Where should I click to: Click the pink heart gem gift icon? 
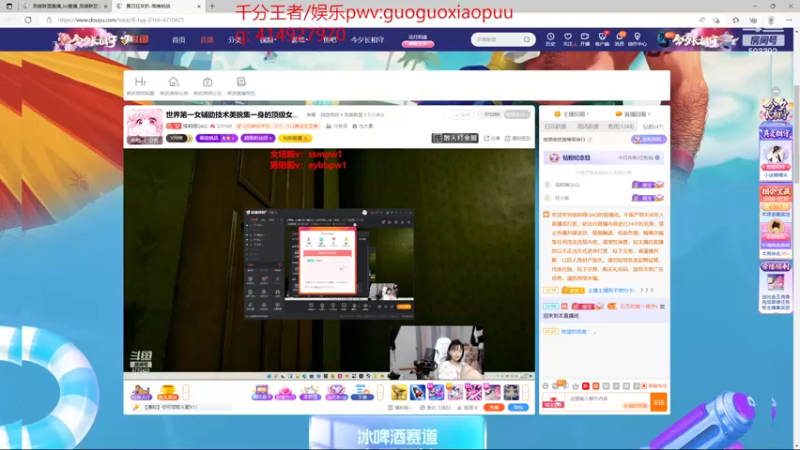(x=286, y=392)
